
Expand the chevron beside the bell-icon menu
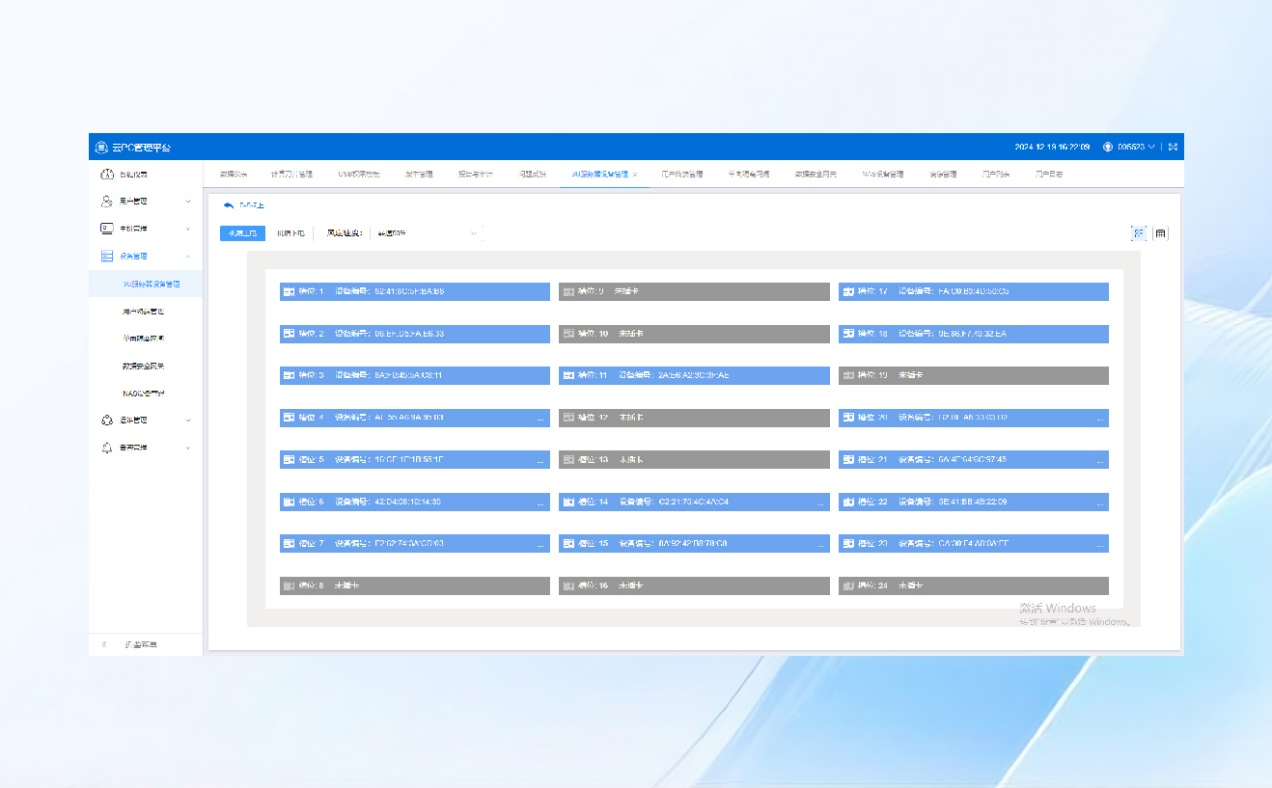[x=188, y=448]
